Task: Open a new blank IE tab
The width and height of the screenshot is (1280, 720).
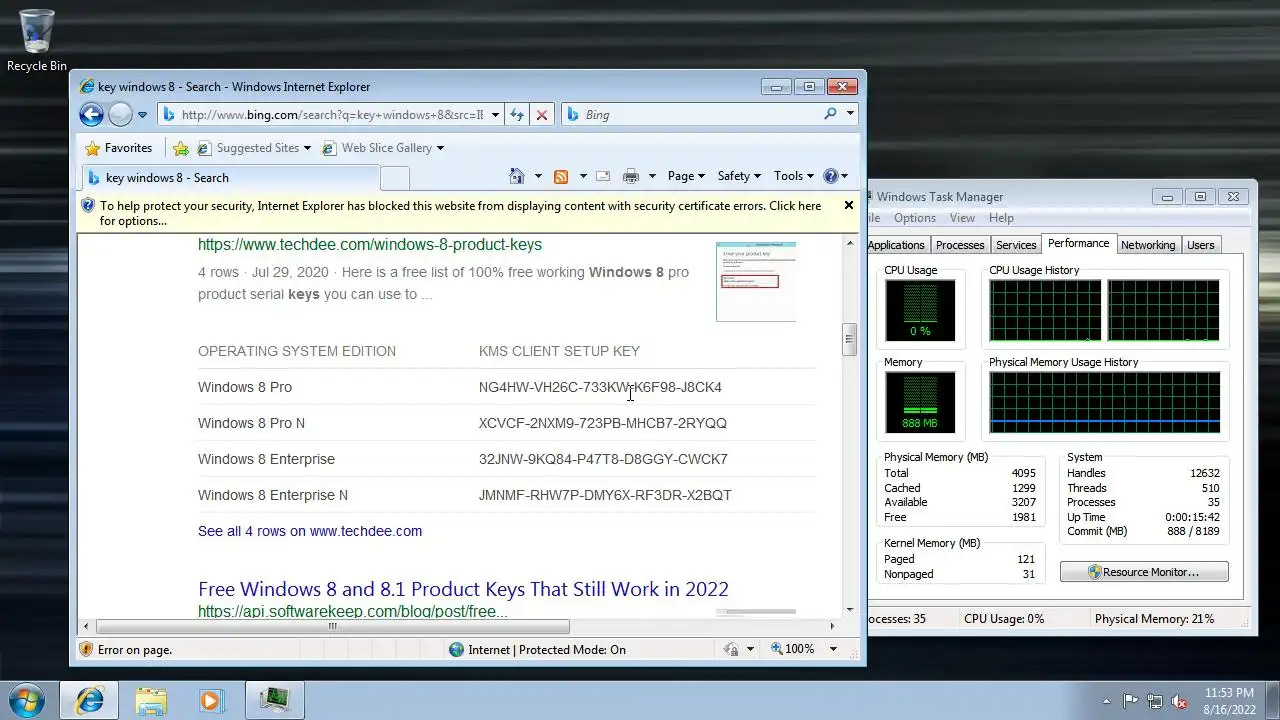Action: click(x=394, y=178)
